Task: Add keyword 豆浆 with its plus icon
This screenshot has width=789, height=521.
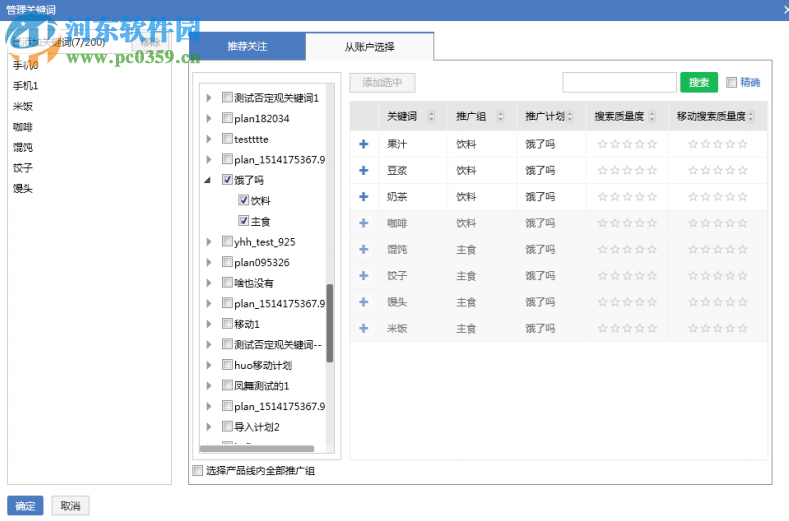Action: [363, 170]
